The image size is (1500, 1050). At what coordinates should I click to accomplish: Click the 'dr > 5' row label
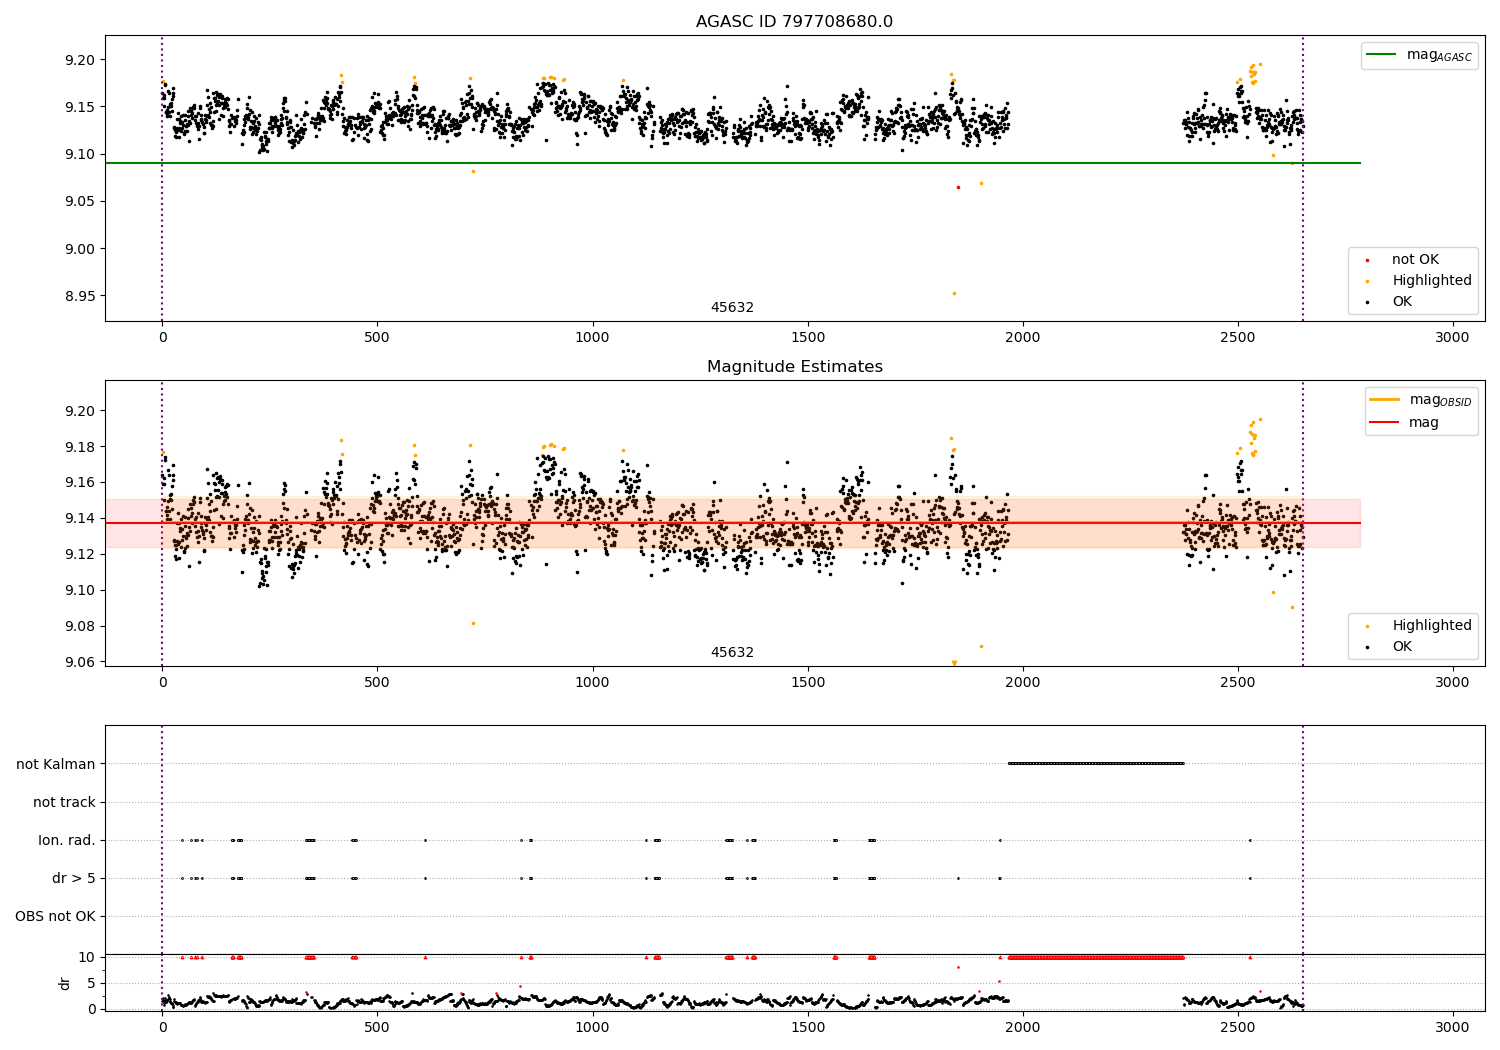pos(73,878)
